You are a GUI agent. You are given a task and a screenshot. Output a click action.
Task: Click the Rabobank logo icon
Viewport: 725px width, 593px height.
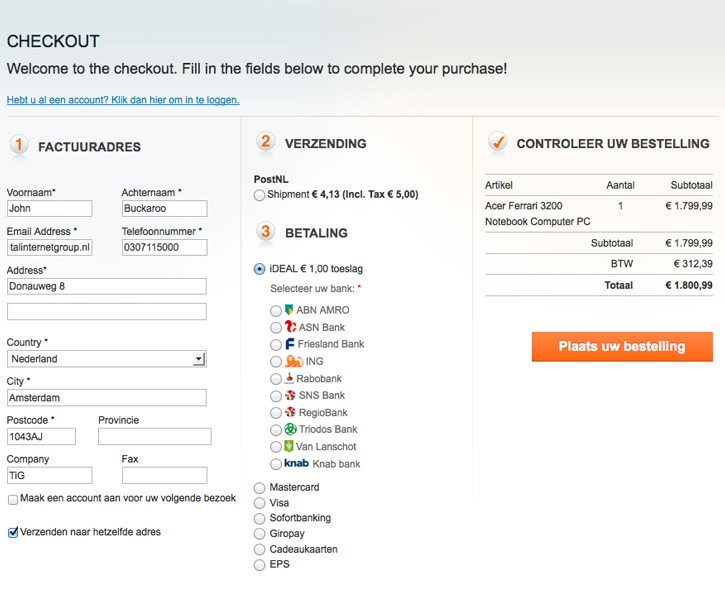[x=289, y=378]
